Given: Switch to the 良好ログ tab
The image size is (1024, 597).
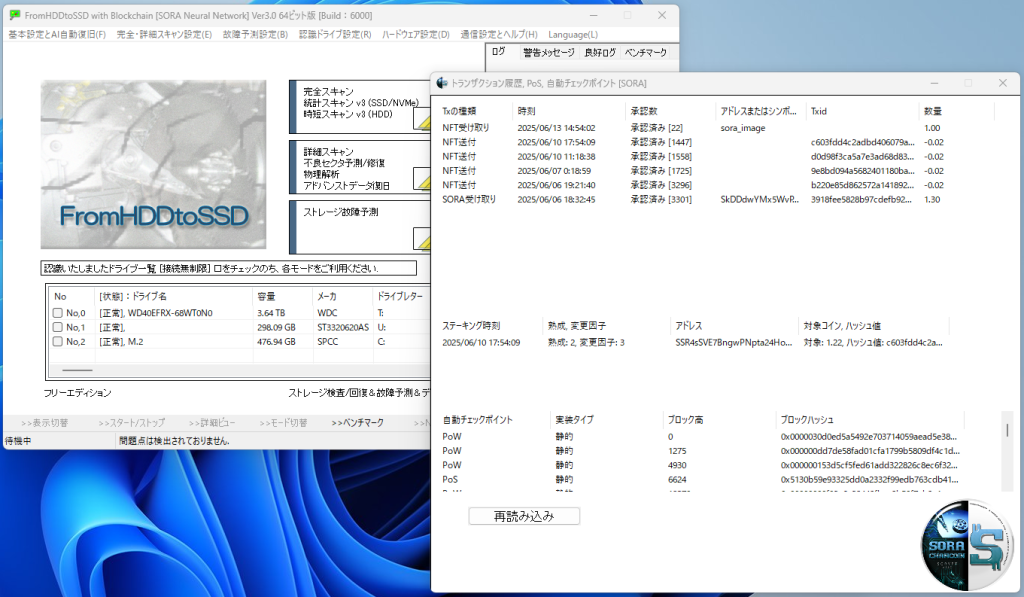Looking at the screenshot, I should point(600,52).
